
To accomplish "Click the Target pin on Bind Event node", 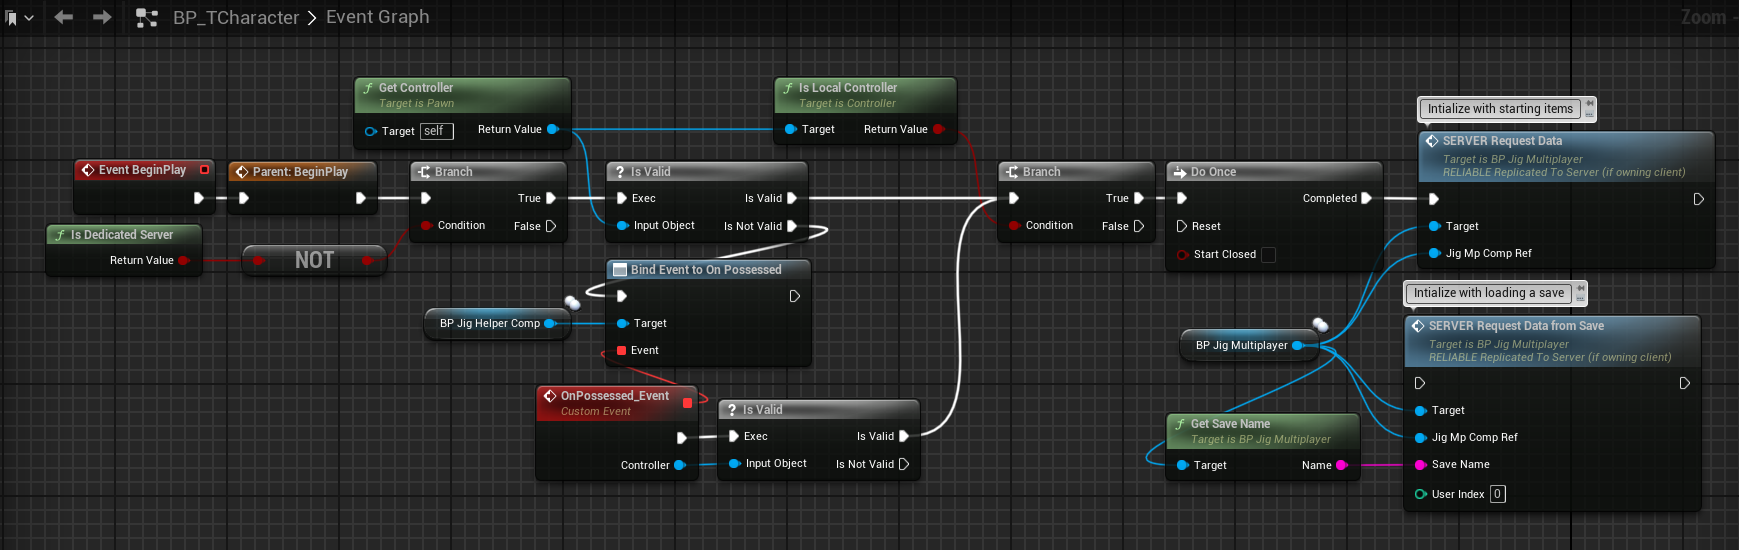I will tap(622, 323).
